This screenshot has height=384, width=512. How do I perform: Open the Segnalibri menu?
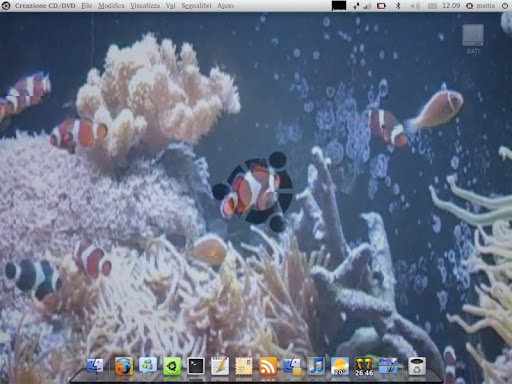tap(196, 6)
